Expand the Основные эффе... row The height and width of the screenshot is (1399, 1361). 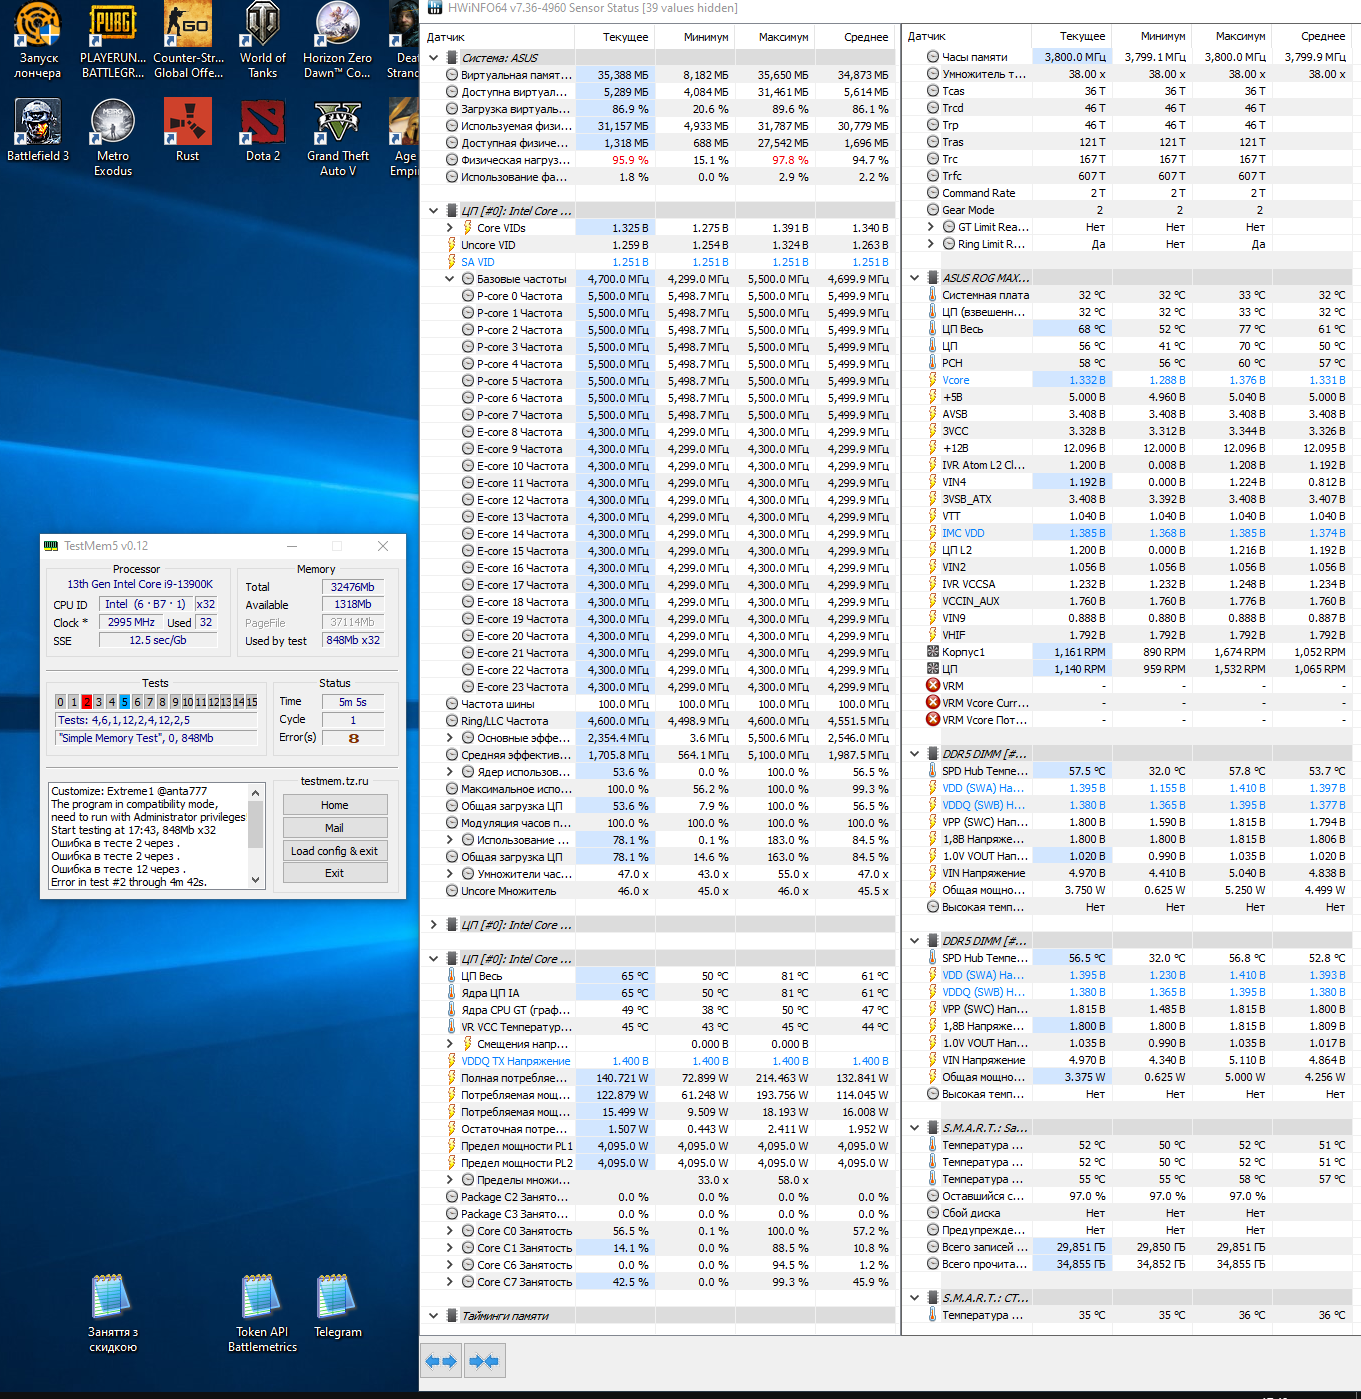449,738
